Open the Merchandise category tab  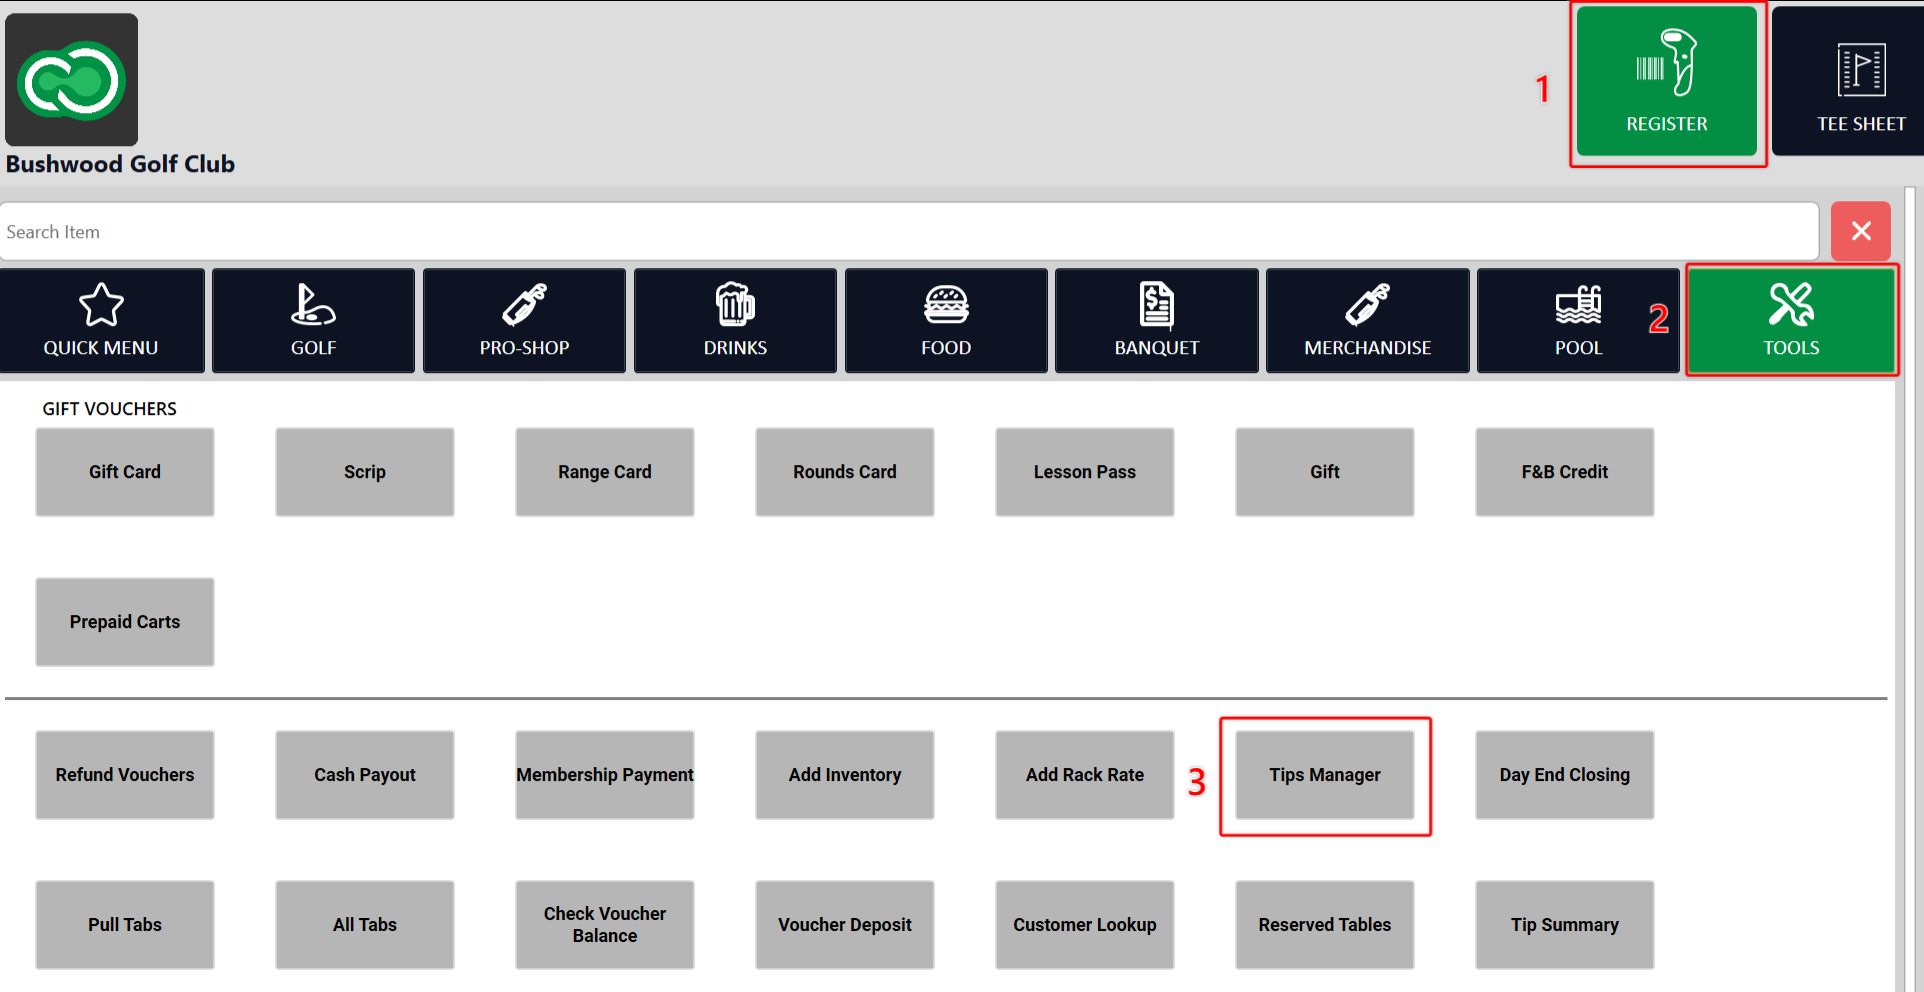coord(1368,321)
